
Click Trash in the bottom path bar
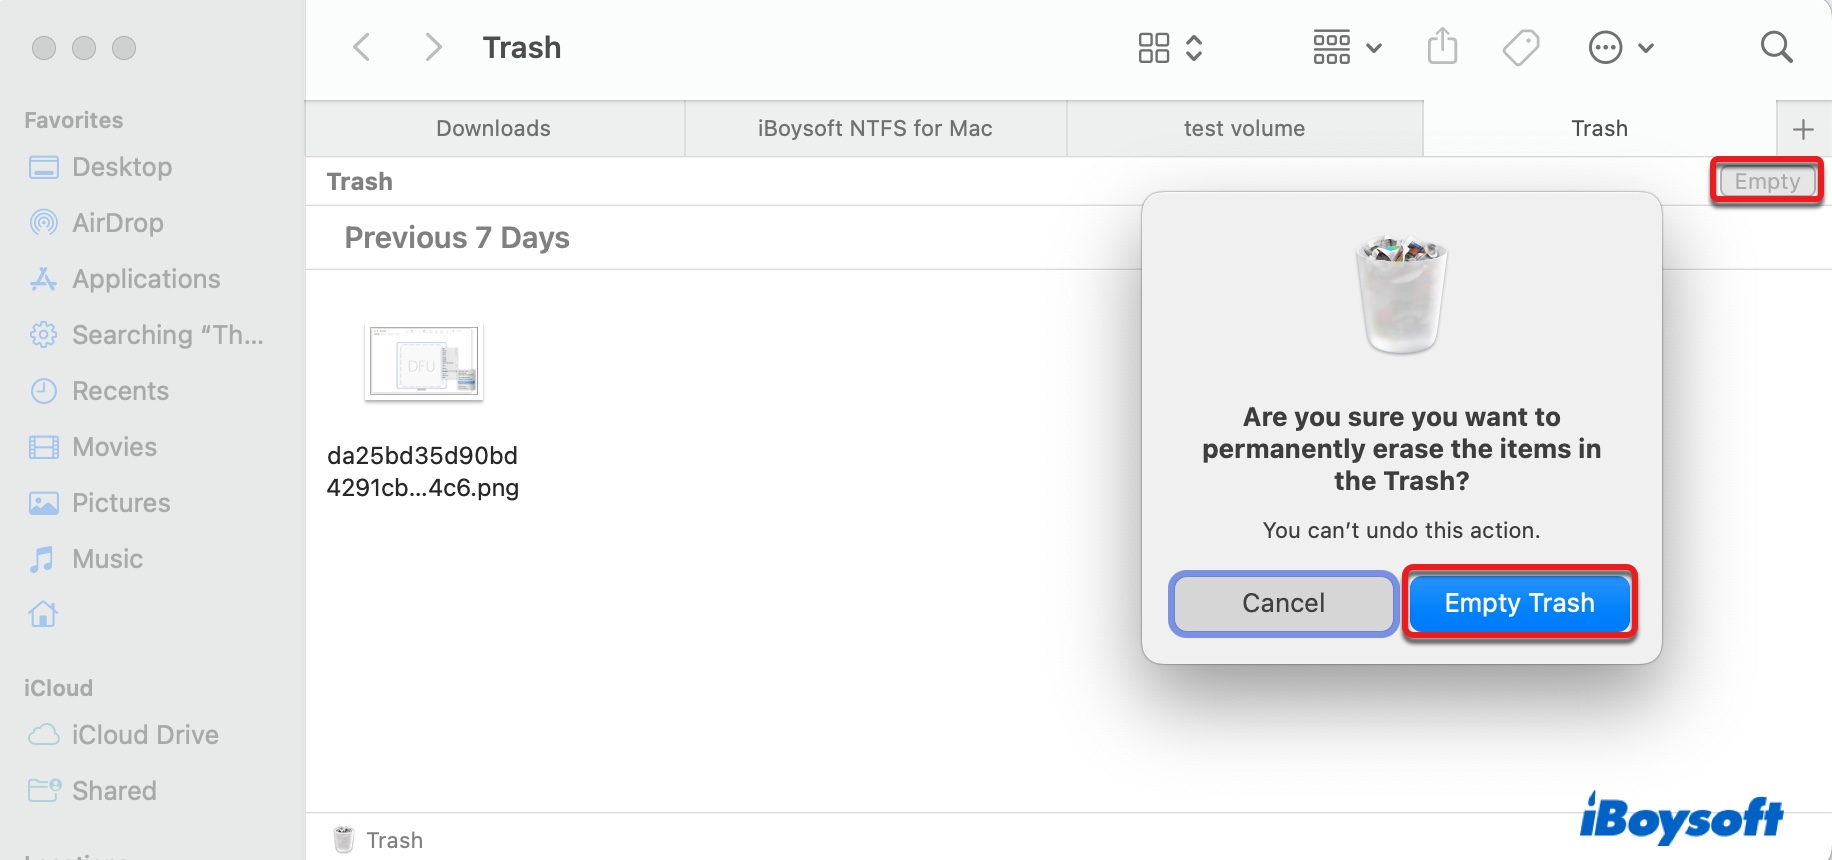(393, 840)
